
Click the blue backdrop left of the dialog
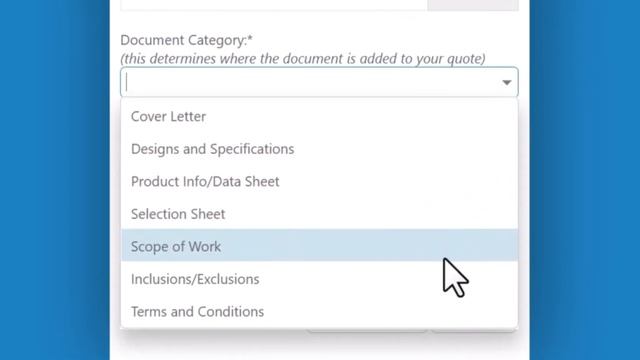point(55,180)
